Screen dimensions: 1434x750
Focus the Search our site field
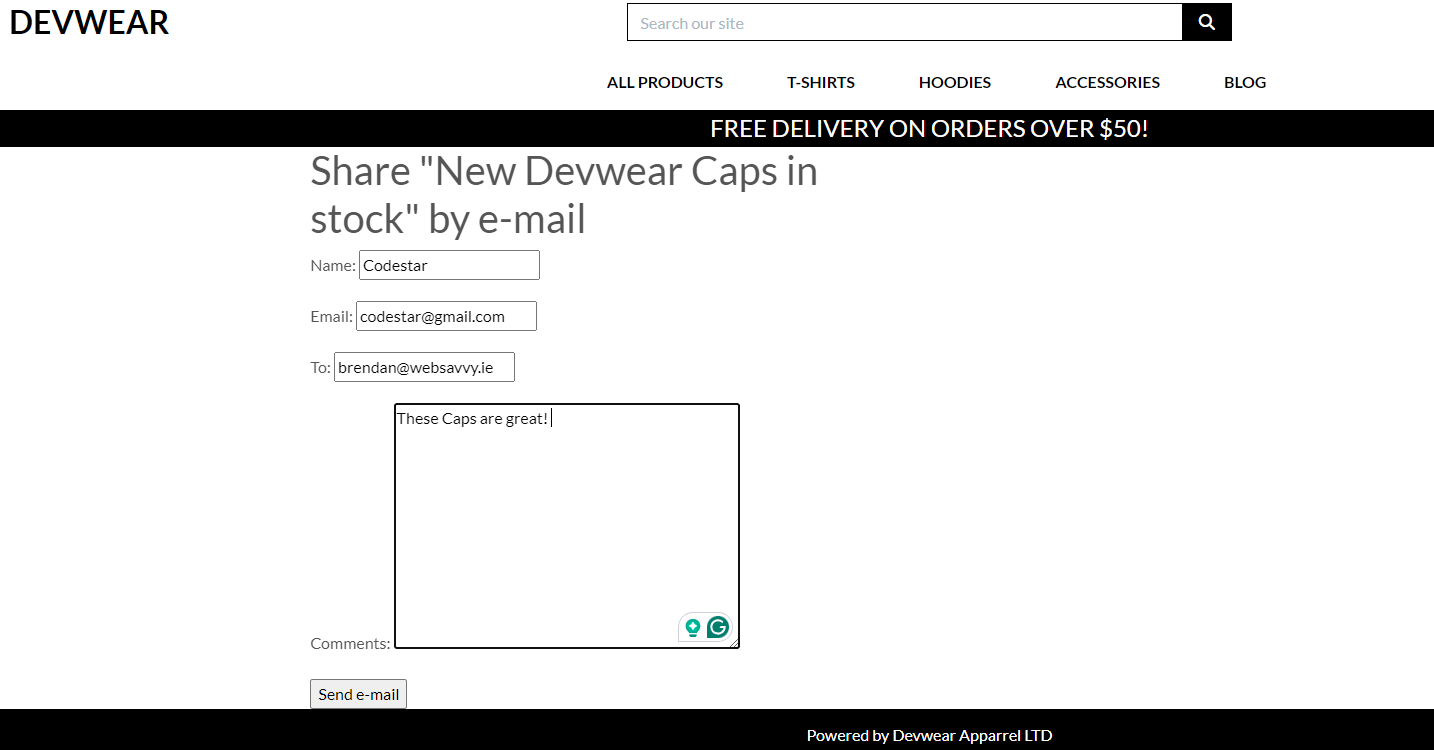coord(905,22)
